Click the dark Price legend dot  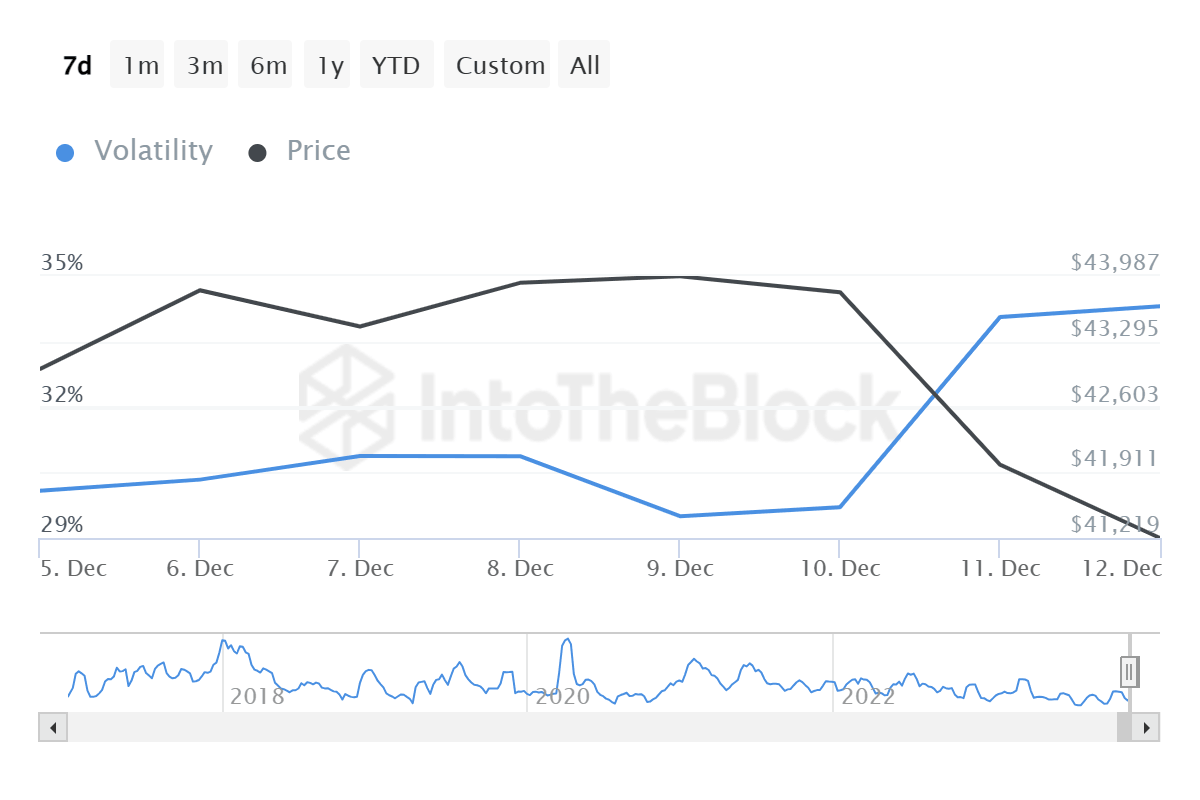[258, 153]
